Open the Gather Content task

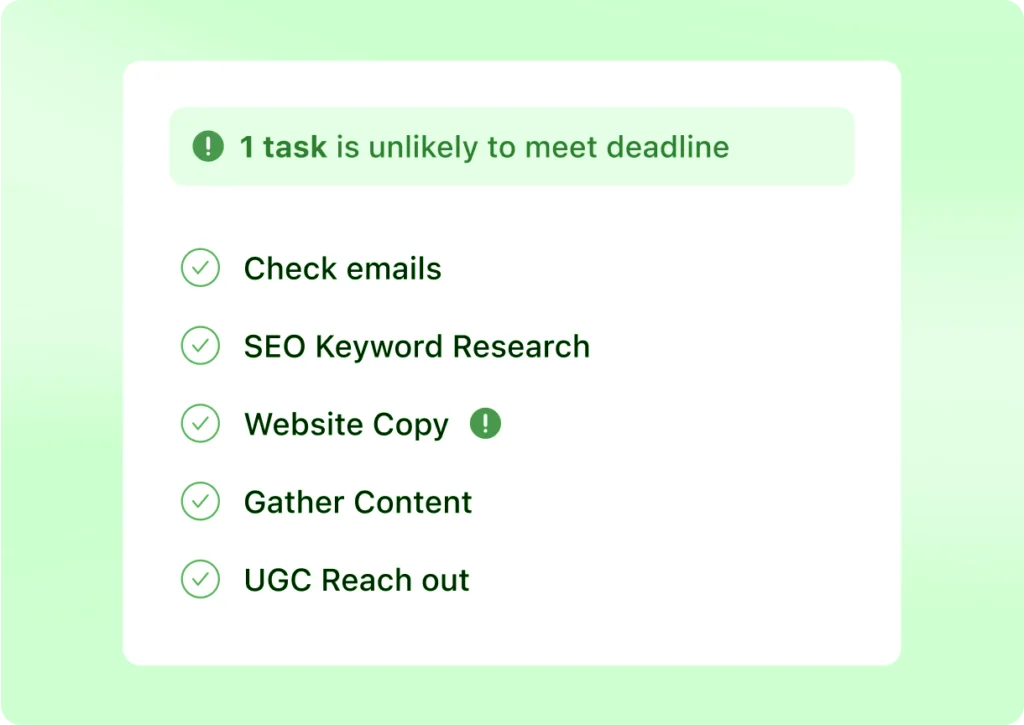tap(357, 502)
